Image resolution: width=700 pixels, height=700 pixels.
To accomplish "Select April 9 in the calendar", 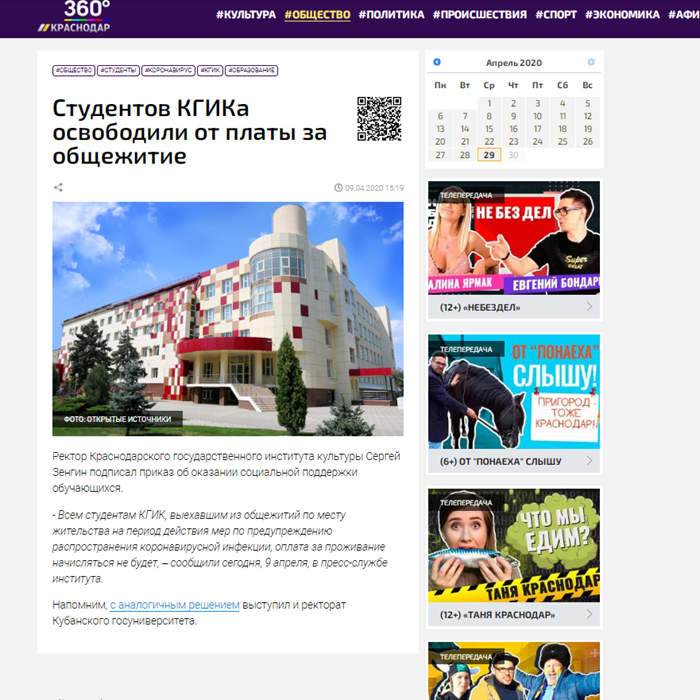I will tap(513, 116).
